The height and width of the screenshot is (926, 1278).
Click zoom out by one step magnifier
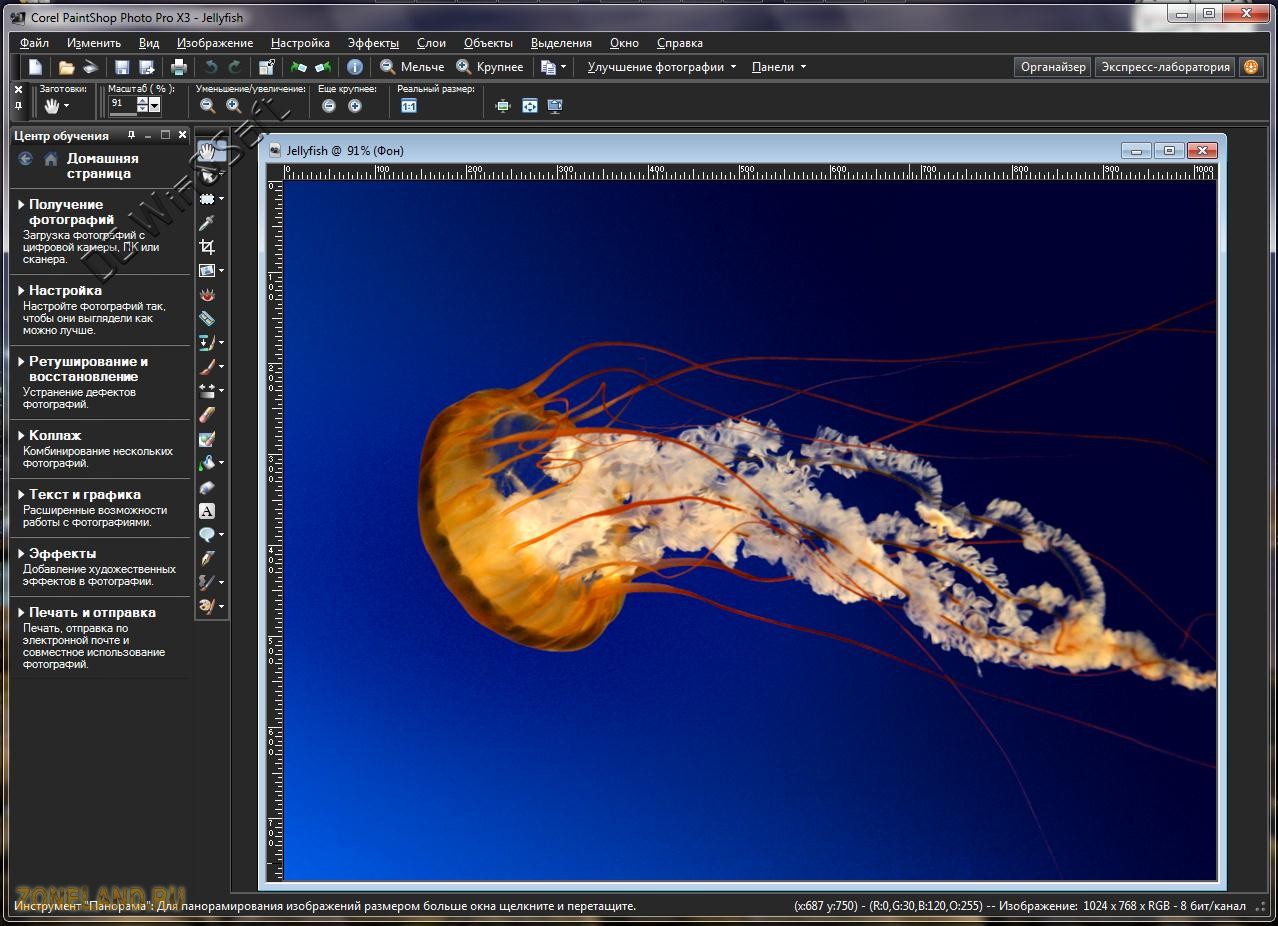tap(207, 106)
